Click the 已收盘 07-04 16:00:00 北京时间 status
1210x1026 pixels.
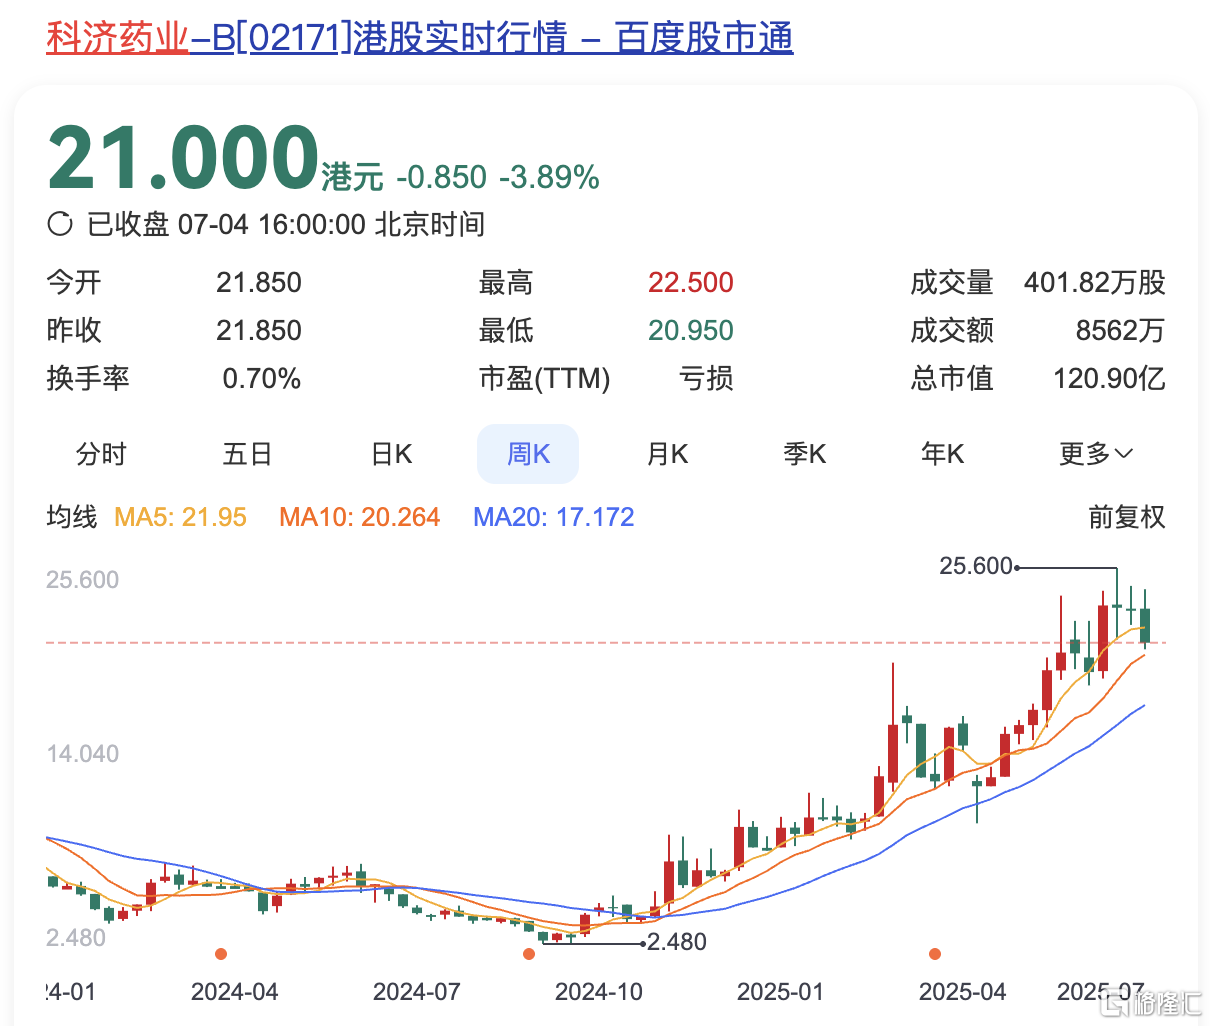point(286,224)
